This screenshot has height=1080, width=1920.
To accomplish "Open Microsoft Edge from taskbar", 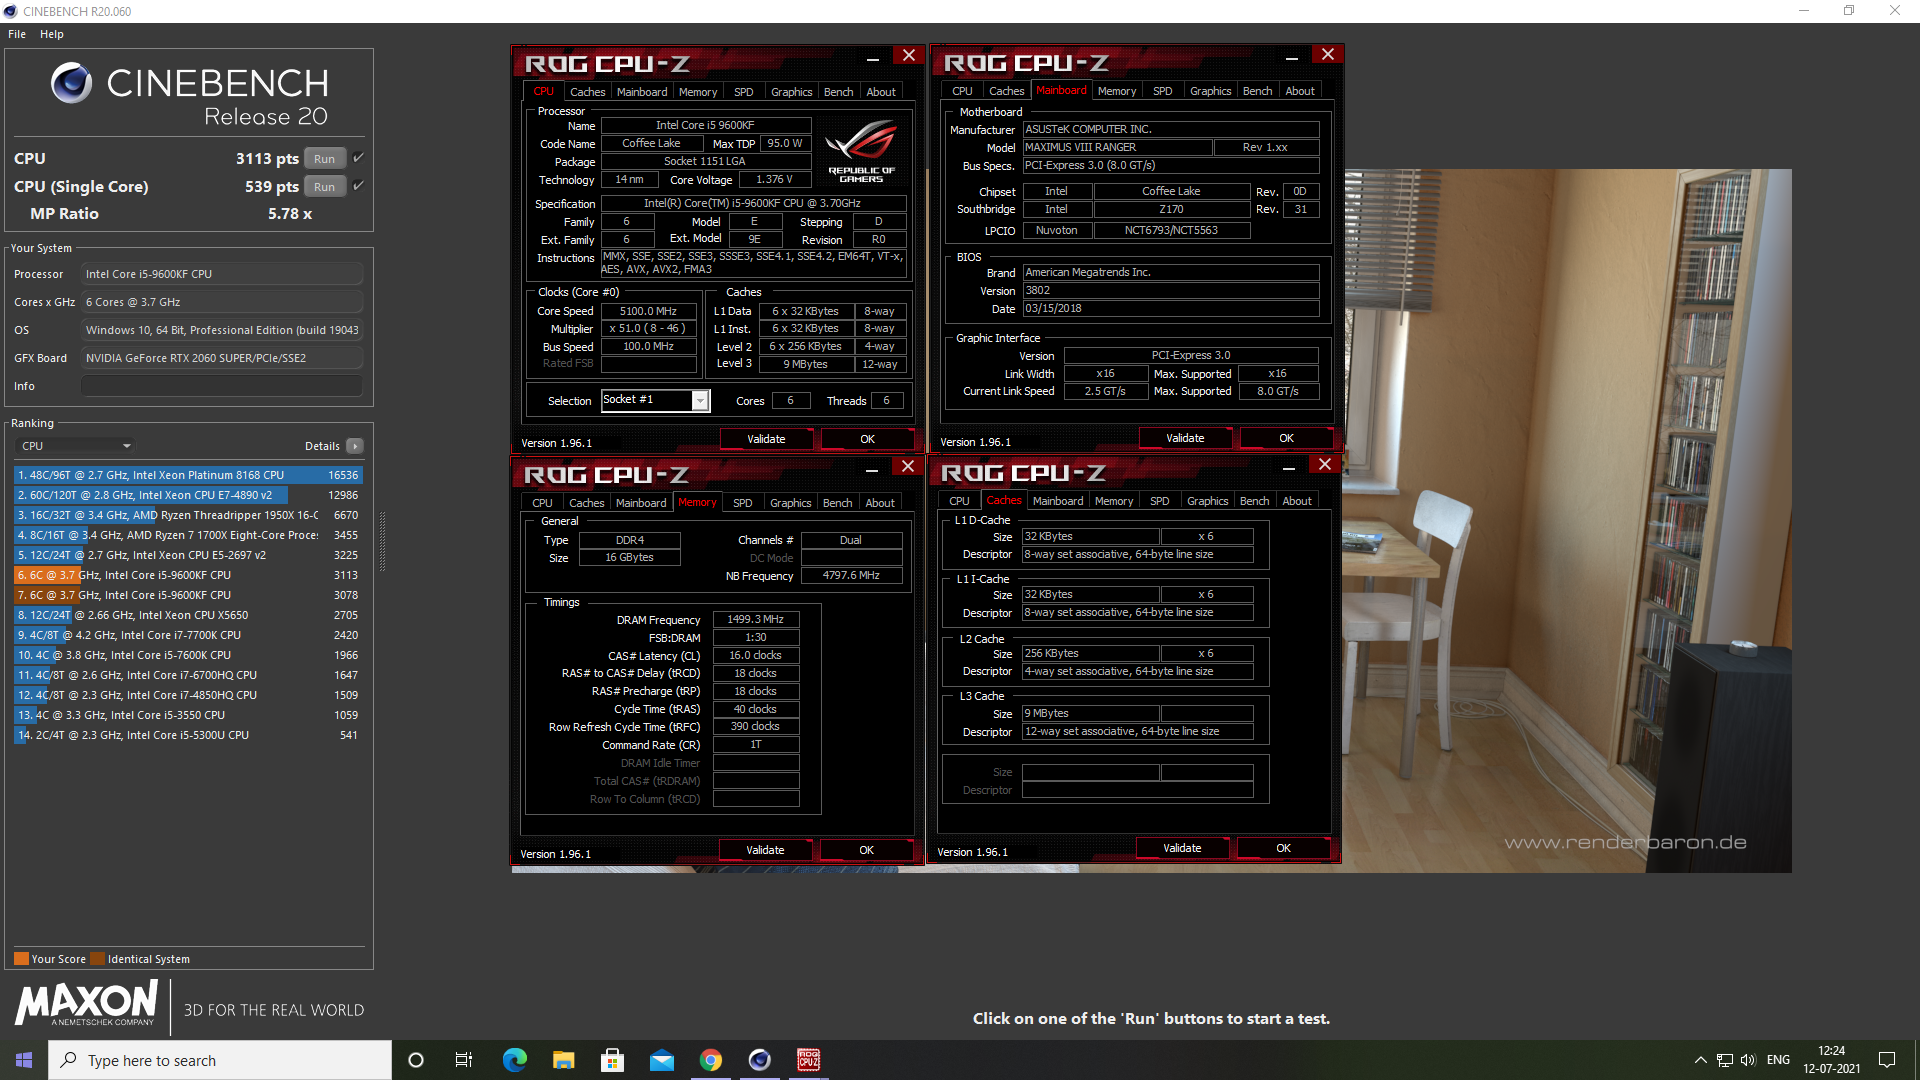I will click(x=514, y=1060).
